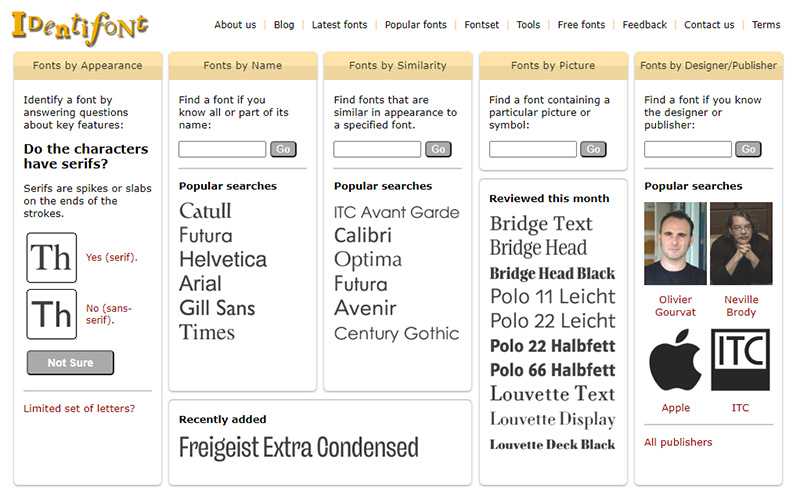Open Freigeist Extra Condensed font sample
800x499 pixels.
(298, 447)
